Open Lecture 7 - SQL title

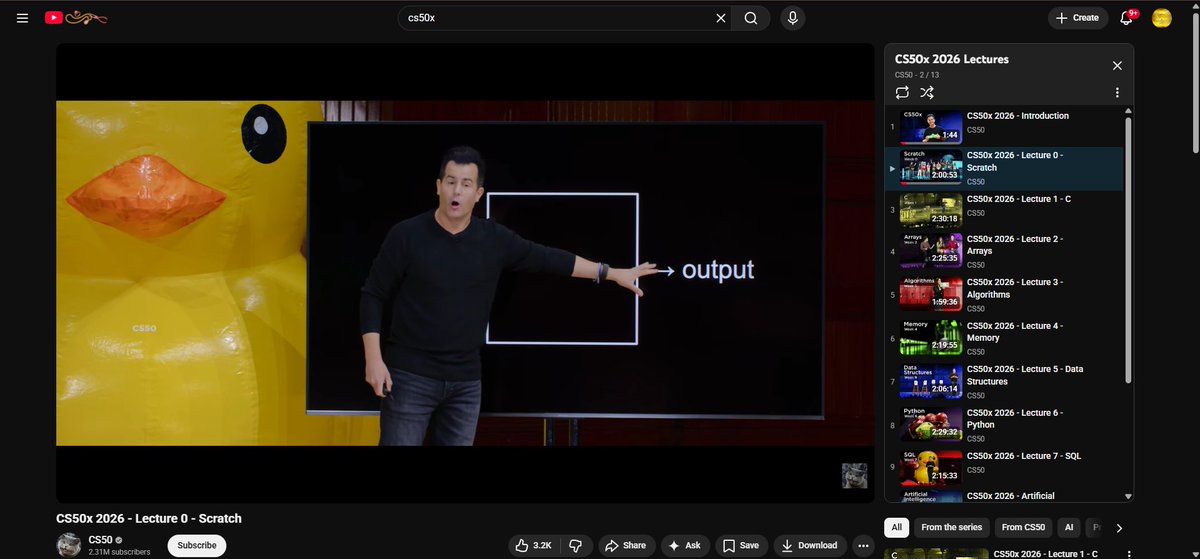point(1023,456)
